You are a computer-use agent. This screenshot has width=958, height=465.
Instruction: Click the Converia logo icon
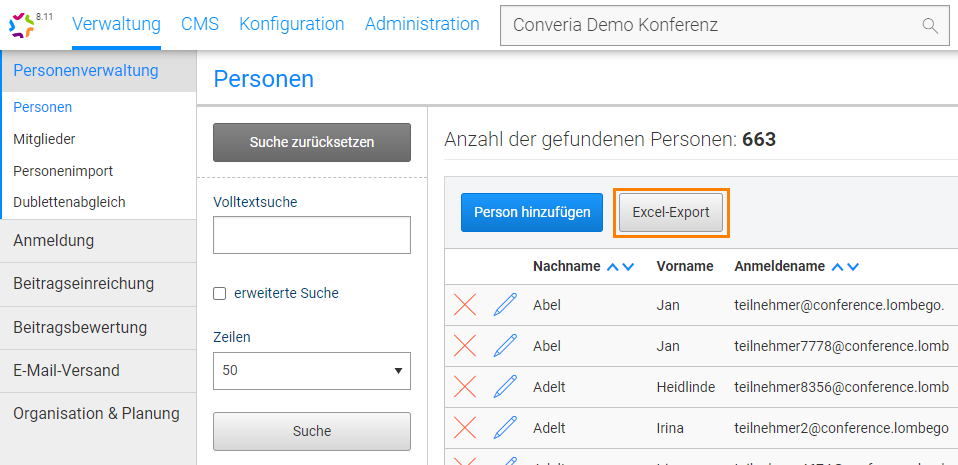(22, 24)
